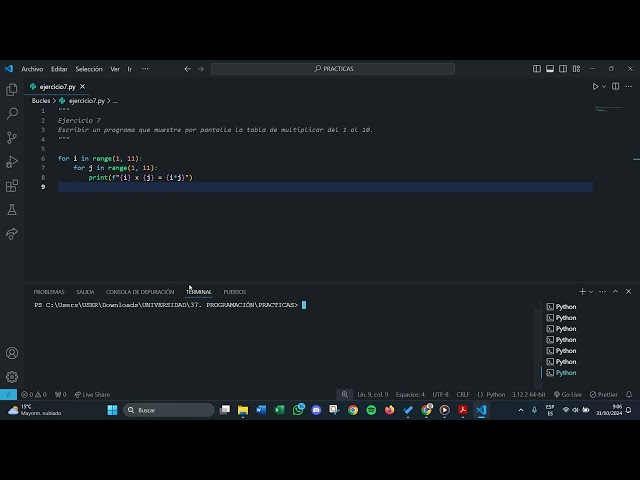Customize layout icon in title bar

(x=576, y=69)
